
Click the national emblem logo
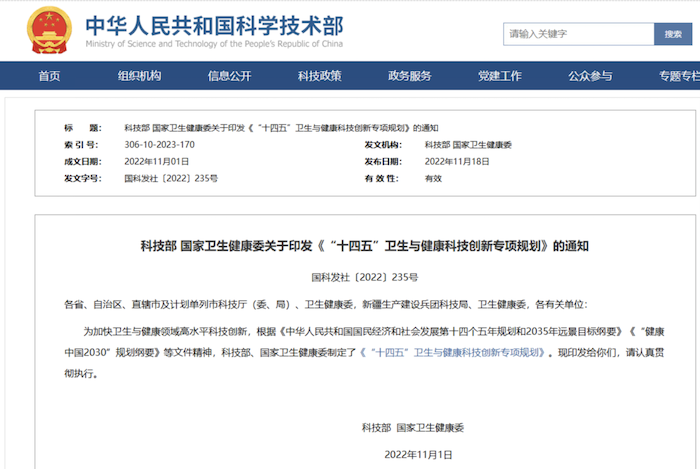49,30
